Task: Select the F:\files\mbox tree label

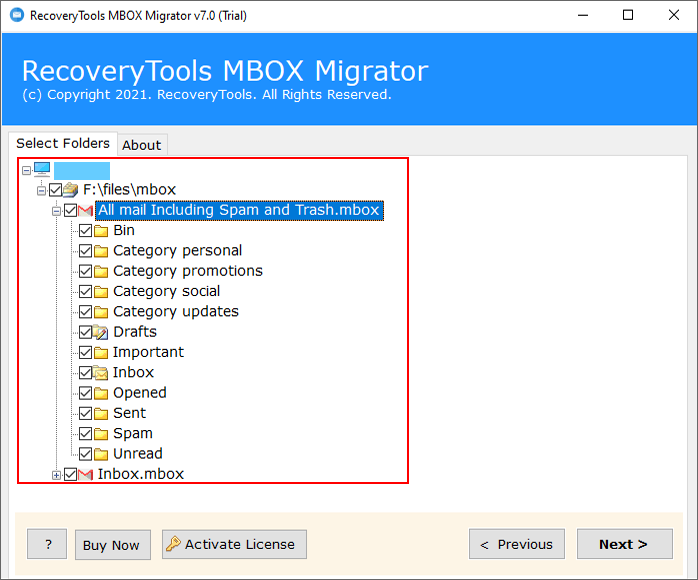Action: coord(130,190)
